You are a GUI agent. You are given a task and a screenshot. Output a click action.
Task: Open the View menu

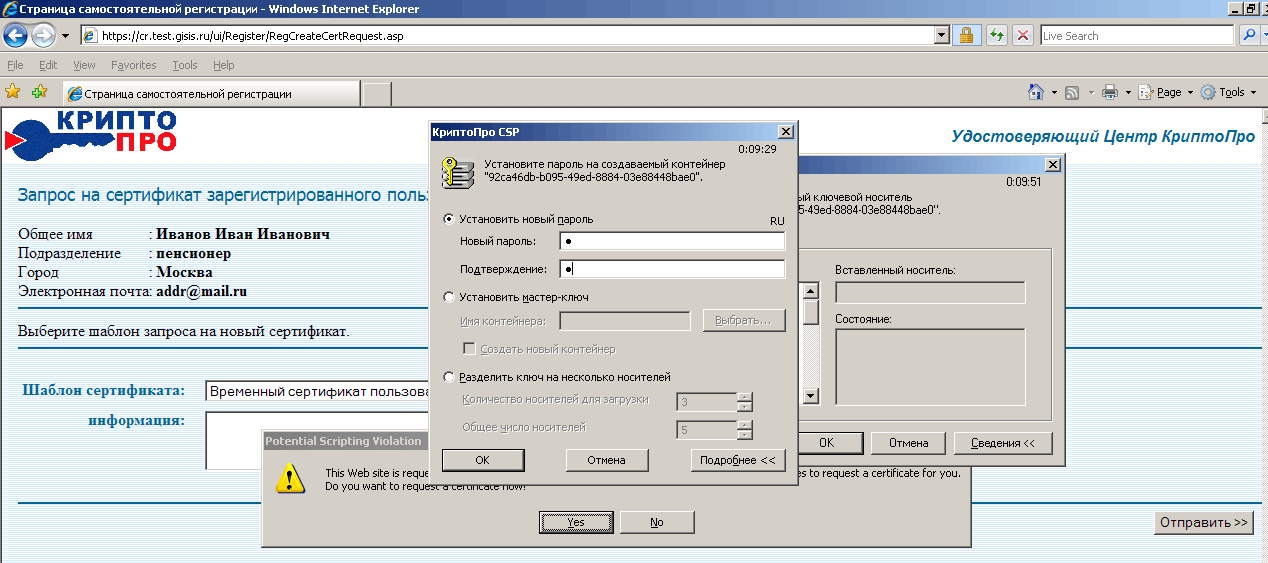pos(85,65)
